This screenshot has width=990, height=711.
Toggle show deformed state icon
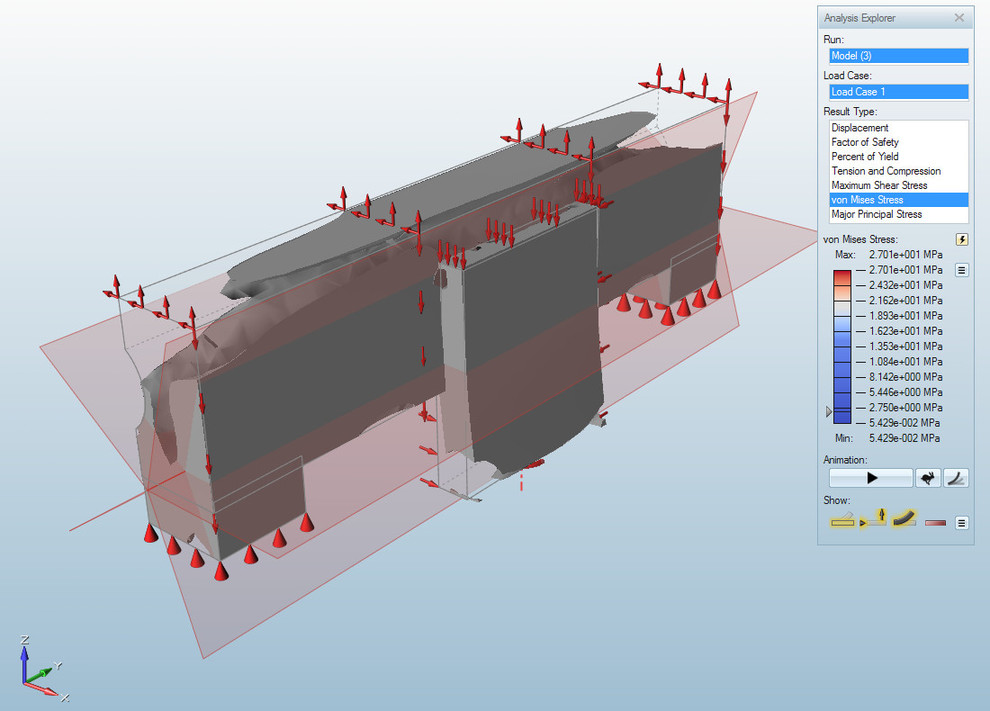click(905, 519)
